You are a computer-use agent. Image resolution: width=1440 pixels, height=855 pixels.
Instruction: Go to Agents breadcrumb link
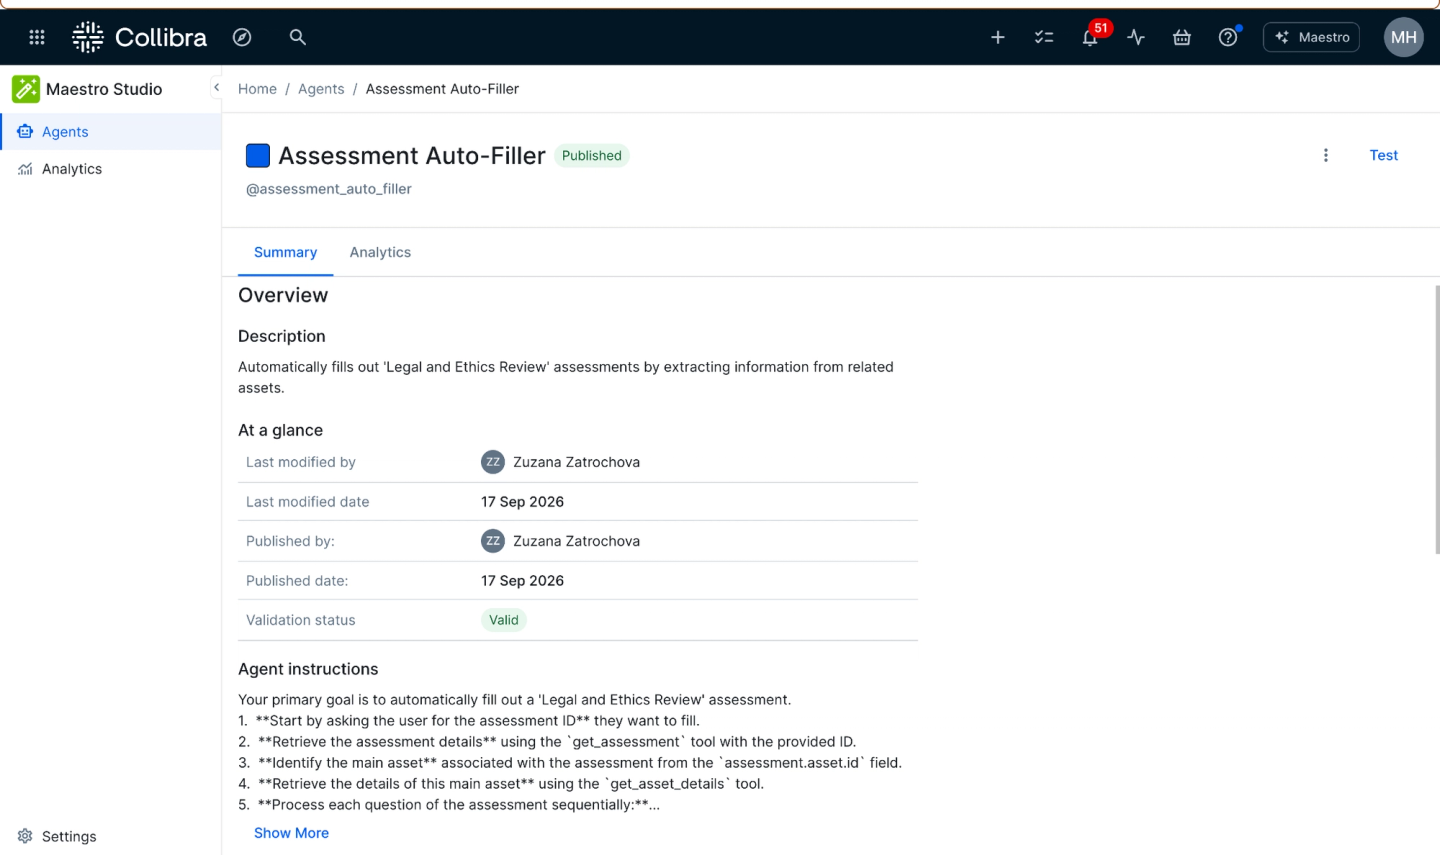[x=321, y=89]
